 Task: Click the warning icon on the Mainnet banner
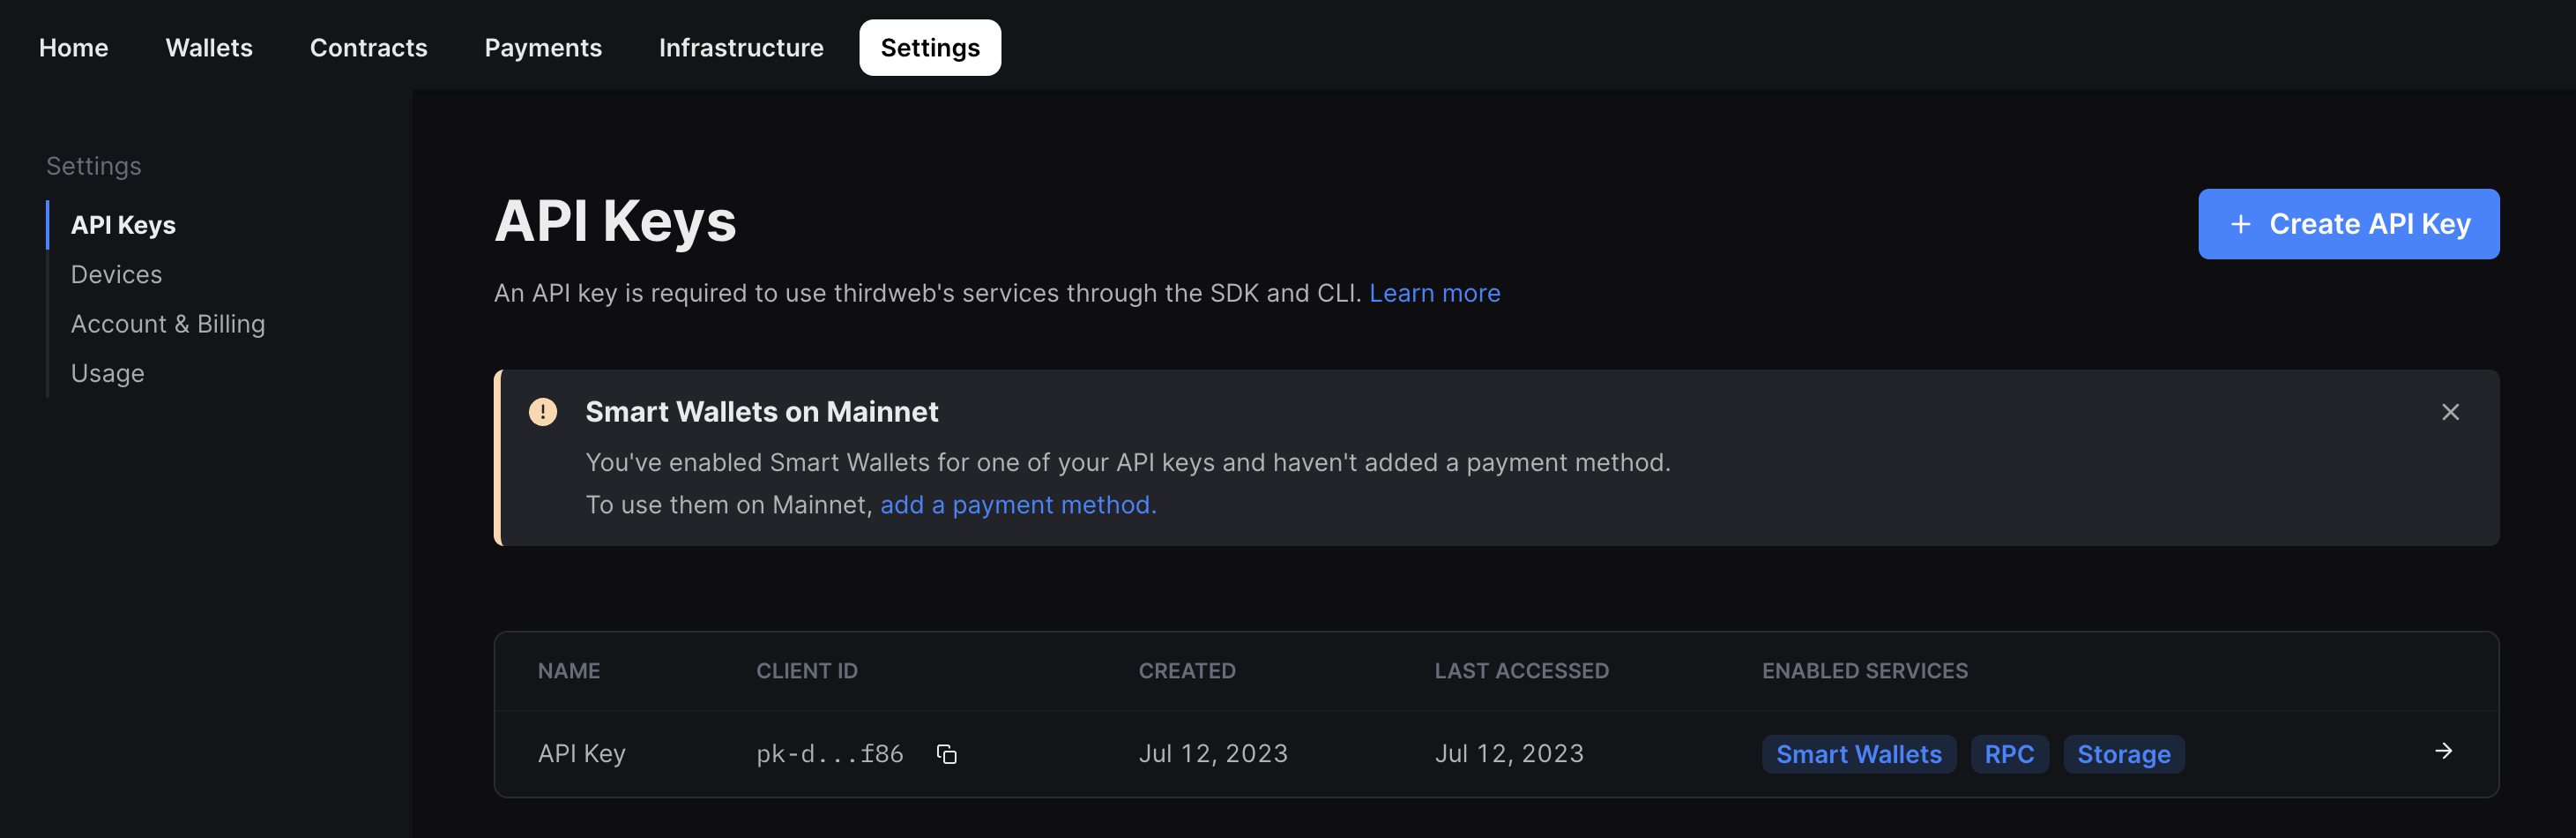click(542, 411)
